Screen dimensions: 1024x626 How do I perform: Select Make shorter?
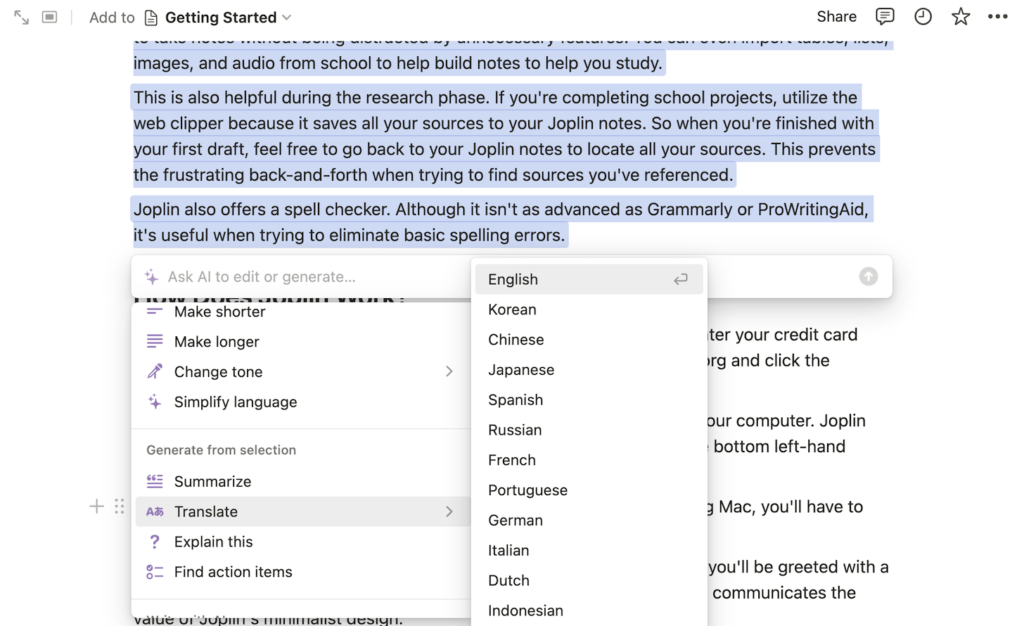[219, 311]
